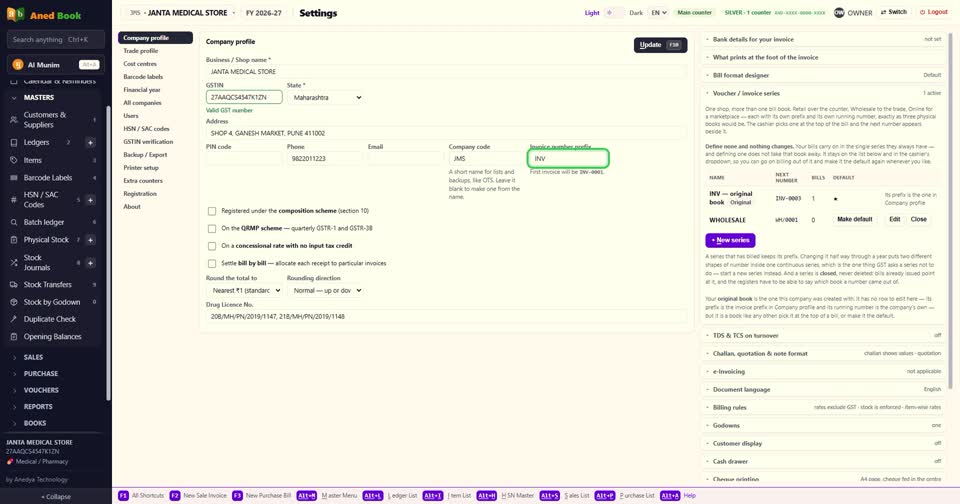Add a new HSN / SAC code
The image size is (960, 504).
coord(90,200)
